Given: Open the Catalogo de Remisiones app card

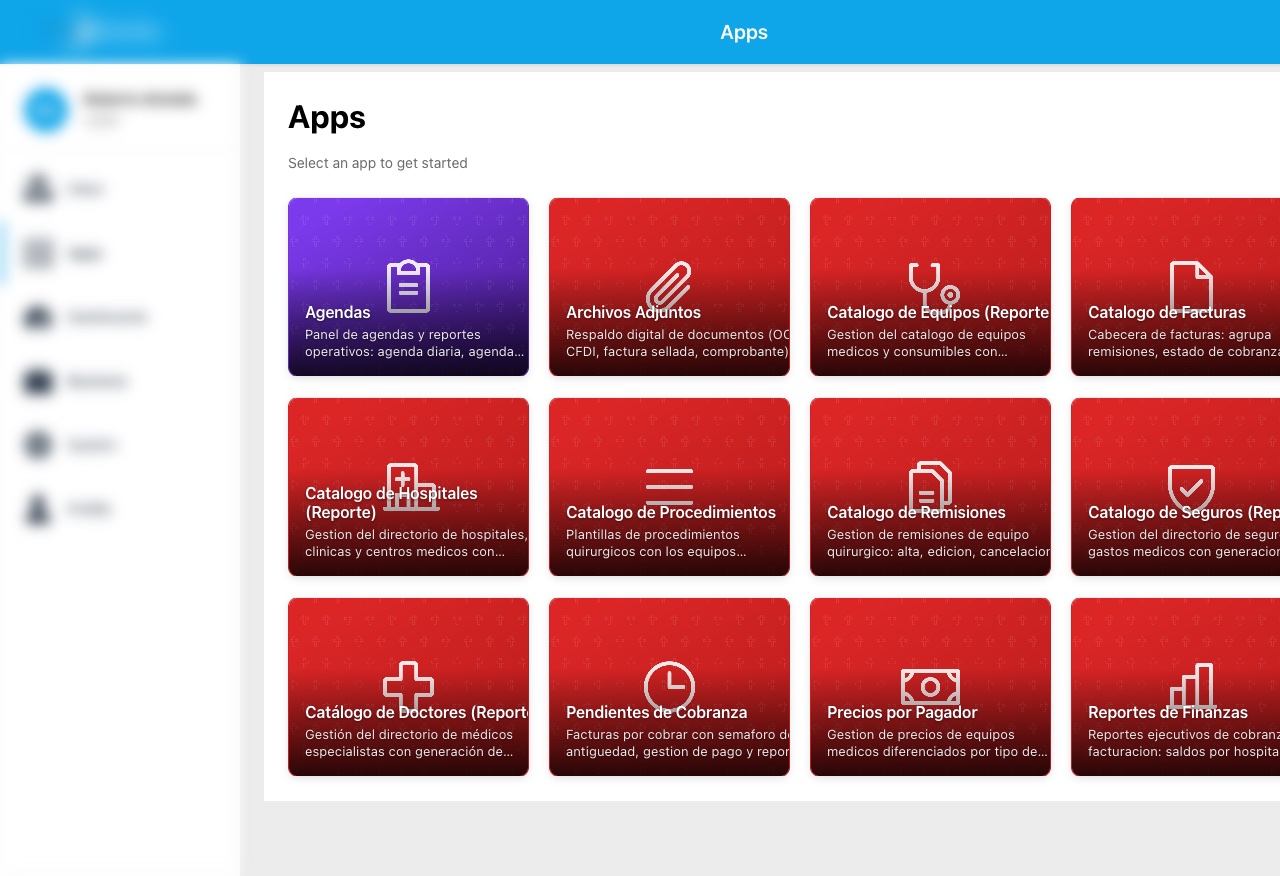Looking at the screenshot, I should coord(930,487).
